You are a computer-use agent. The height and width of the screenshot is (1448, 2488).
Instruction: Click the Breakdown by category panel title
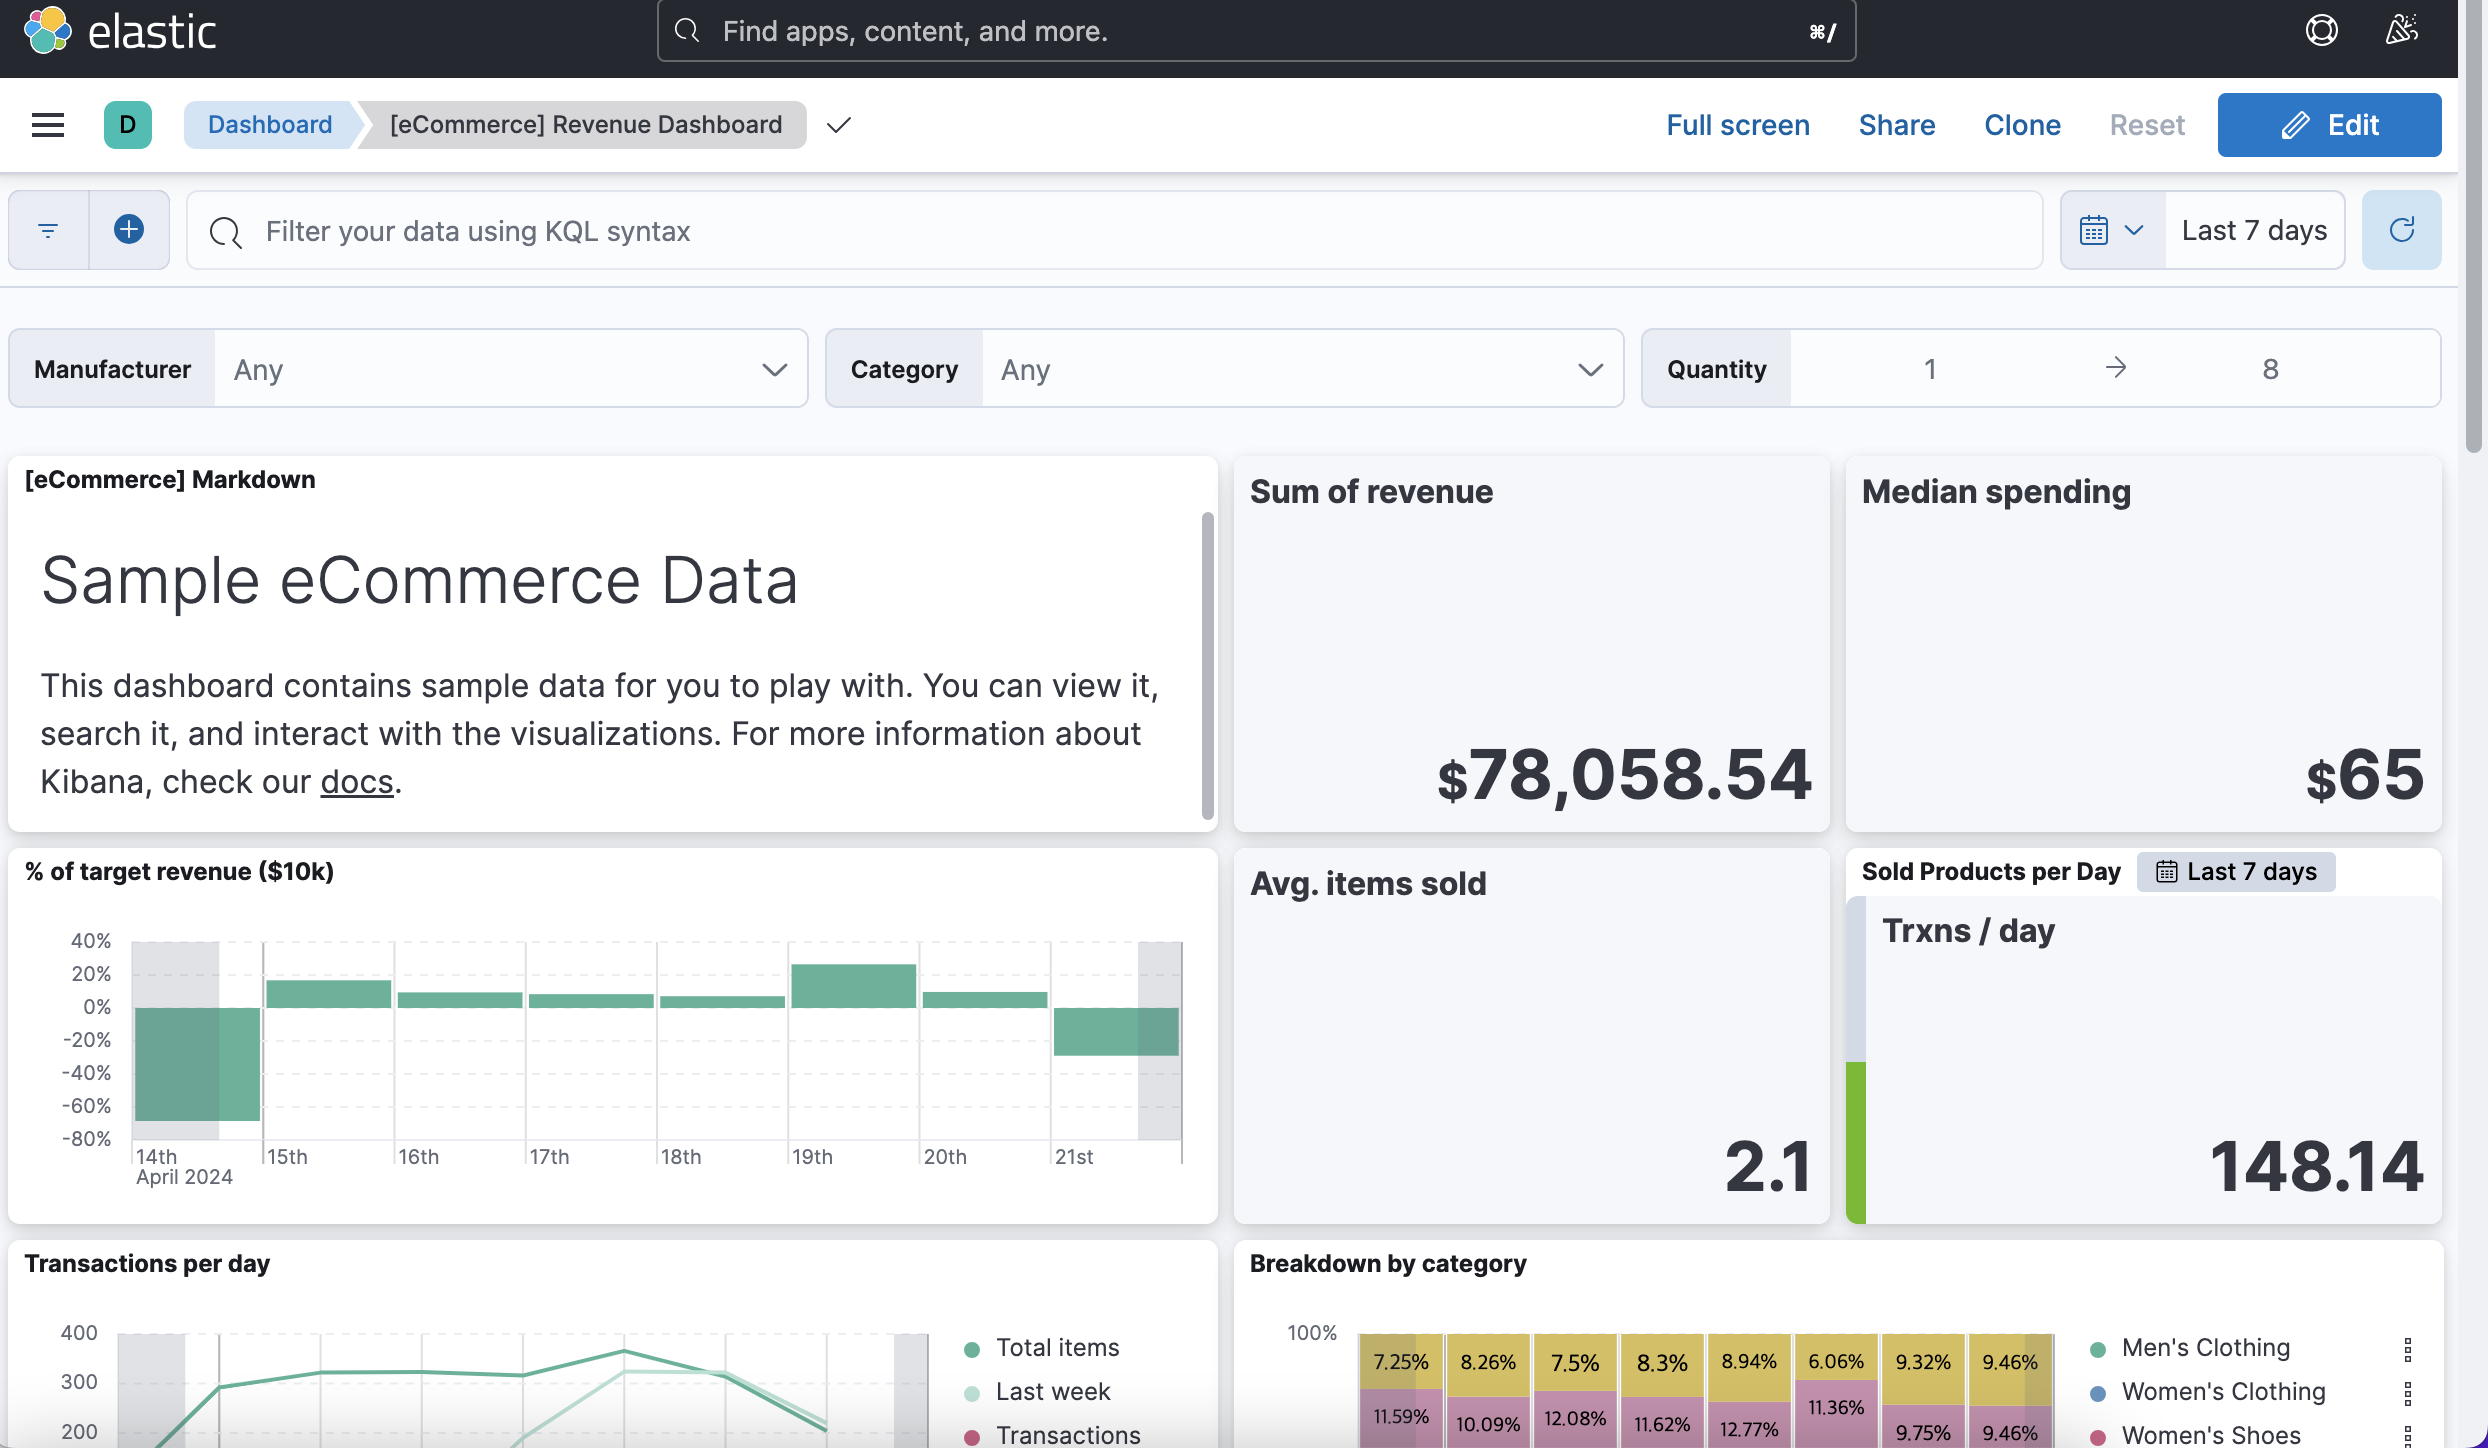[1388, 1263]
